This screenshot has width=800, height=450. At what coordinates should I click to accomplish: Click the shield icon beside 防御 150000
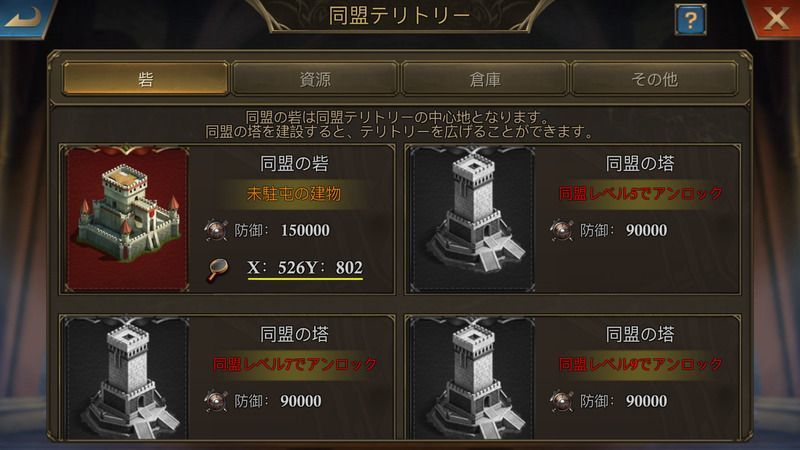coord(215,231)
